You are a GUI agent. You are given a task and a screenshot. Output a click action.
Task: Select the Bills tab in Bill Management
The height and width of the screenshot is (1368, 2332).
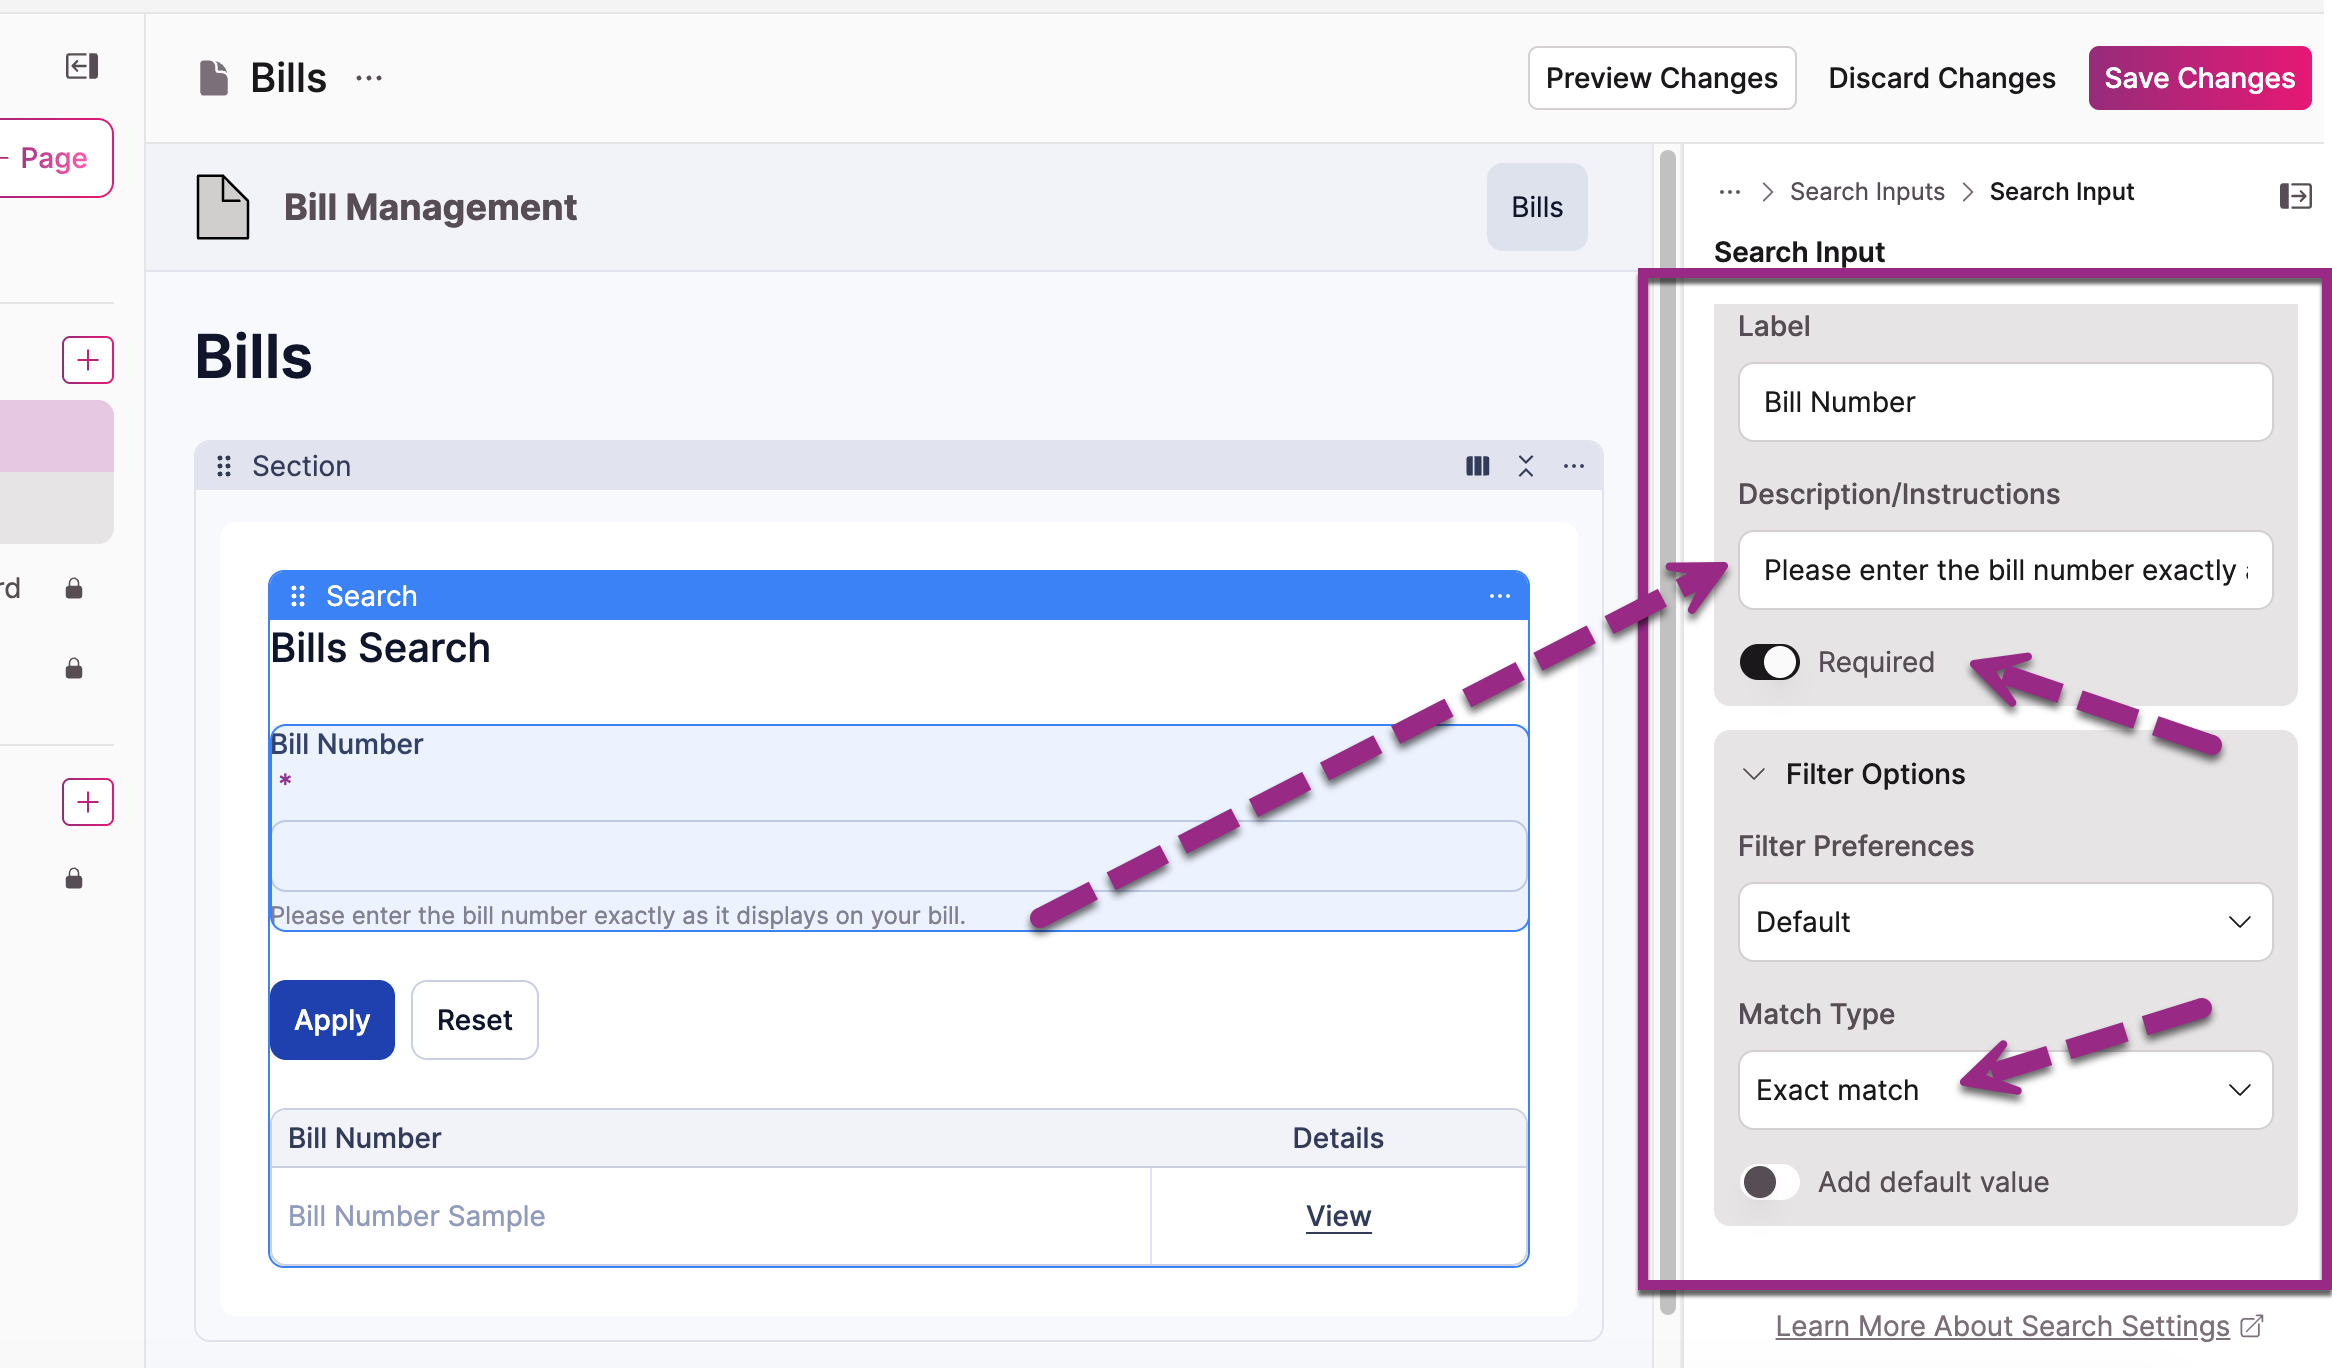click(1537, 207)
